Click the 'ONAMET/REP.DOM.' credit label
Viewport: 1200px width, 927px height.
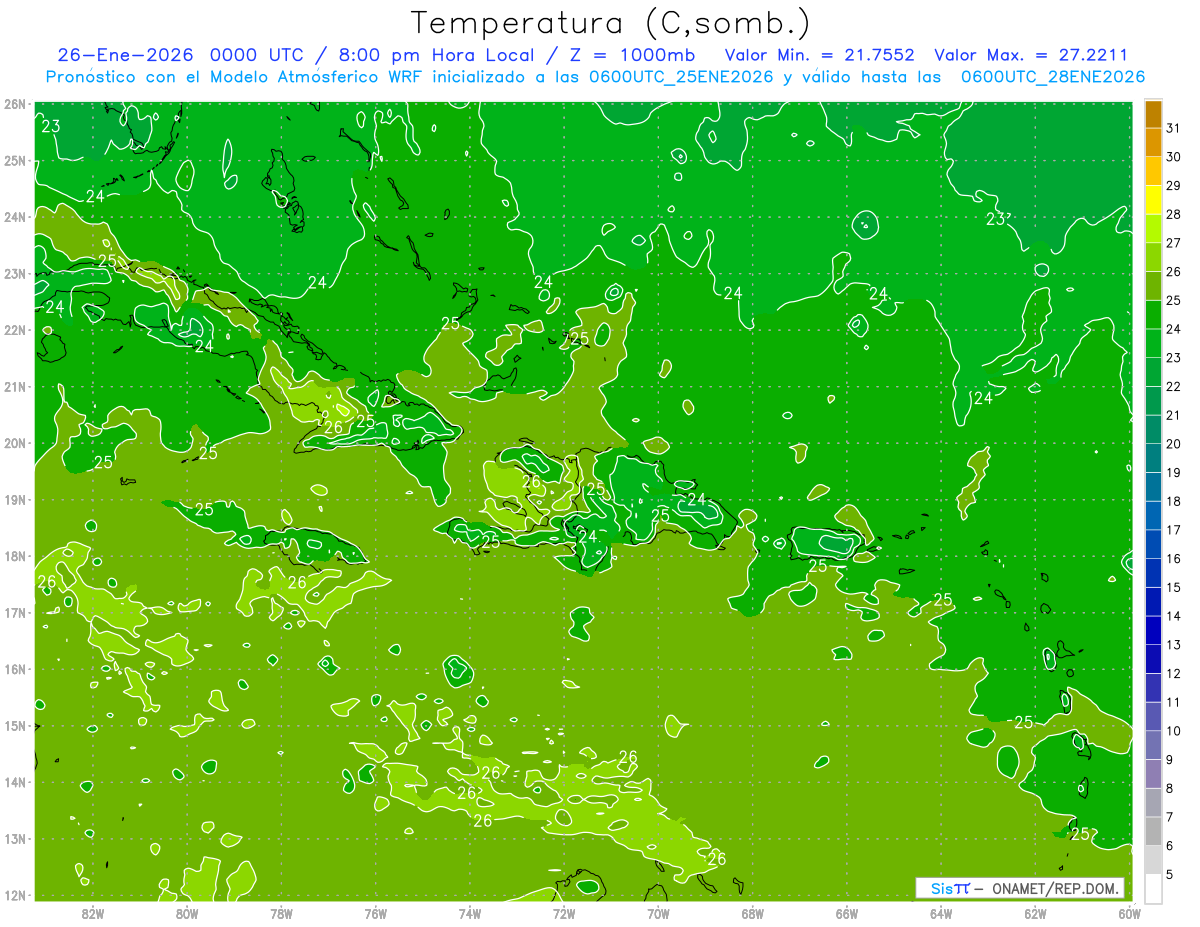[1055, 888]
